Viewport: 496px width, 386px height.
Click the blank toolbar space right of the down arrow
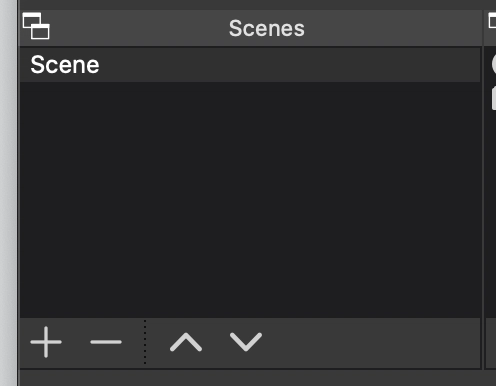[370, 343]
